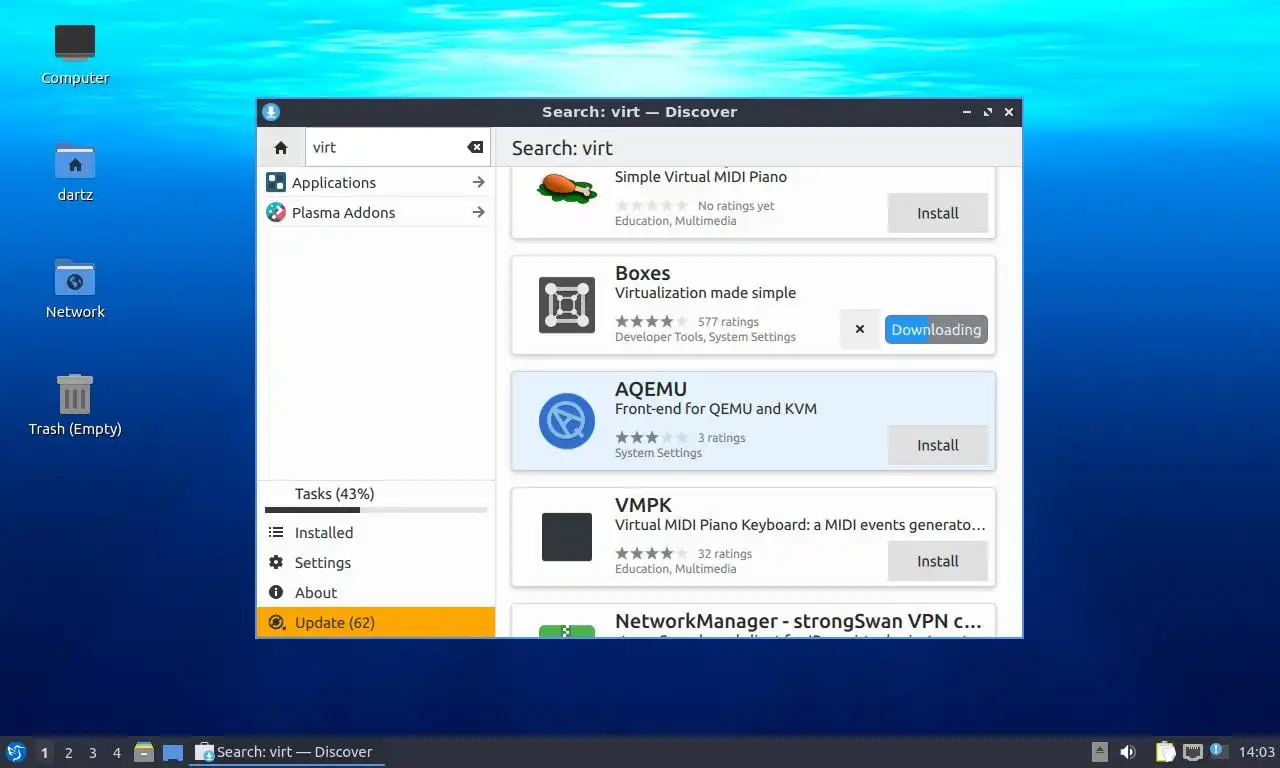Click the Plasma Addons category icon
The height and width of the screenshot is (768, 1280).
point(276,212)
